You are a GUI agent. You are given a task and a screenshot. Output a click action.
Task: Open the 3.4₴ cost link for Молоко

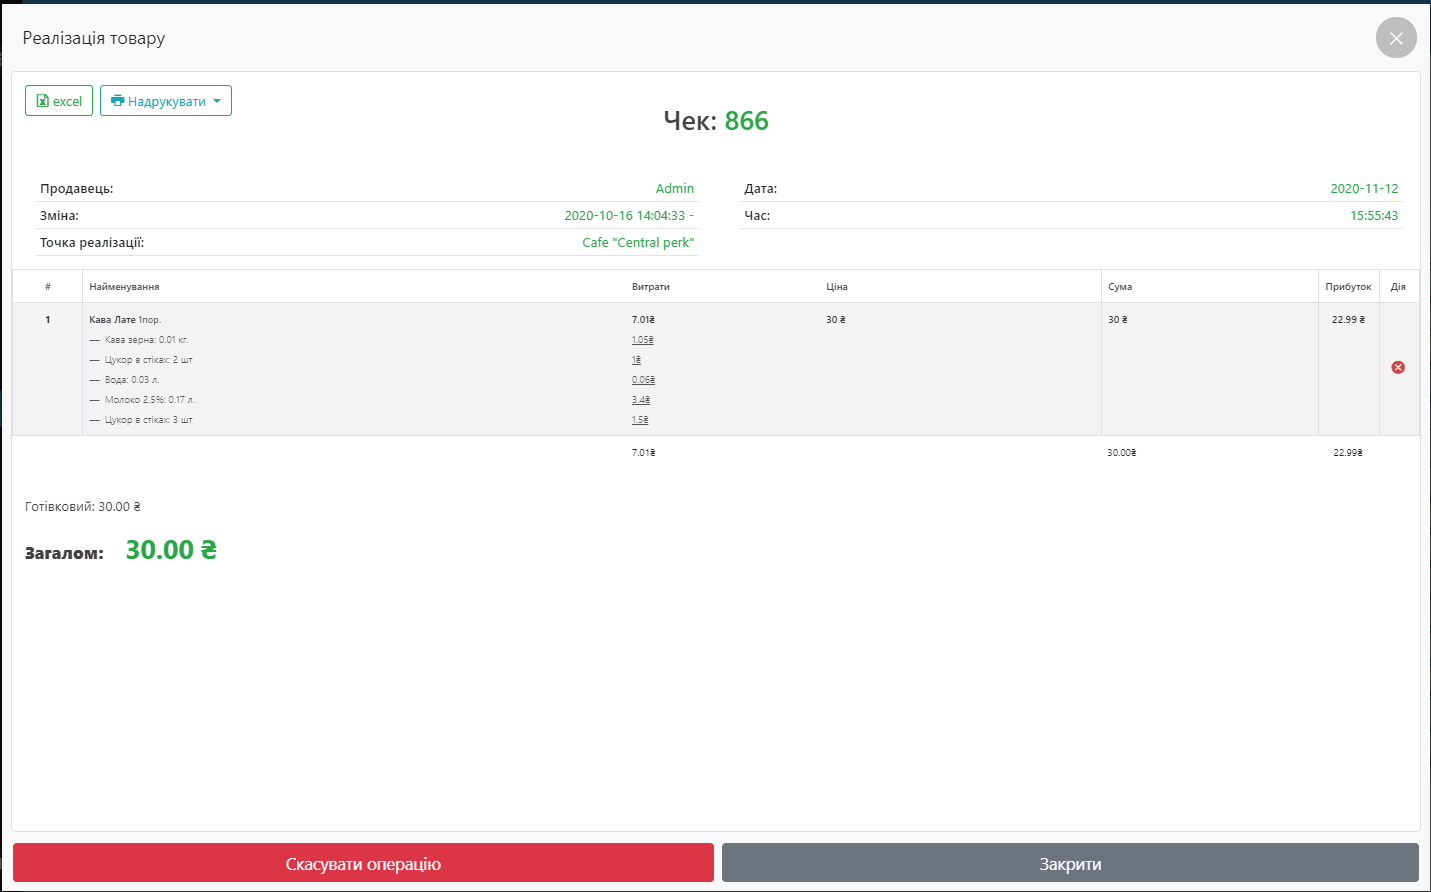pos(640,400)
